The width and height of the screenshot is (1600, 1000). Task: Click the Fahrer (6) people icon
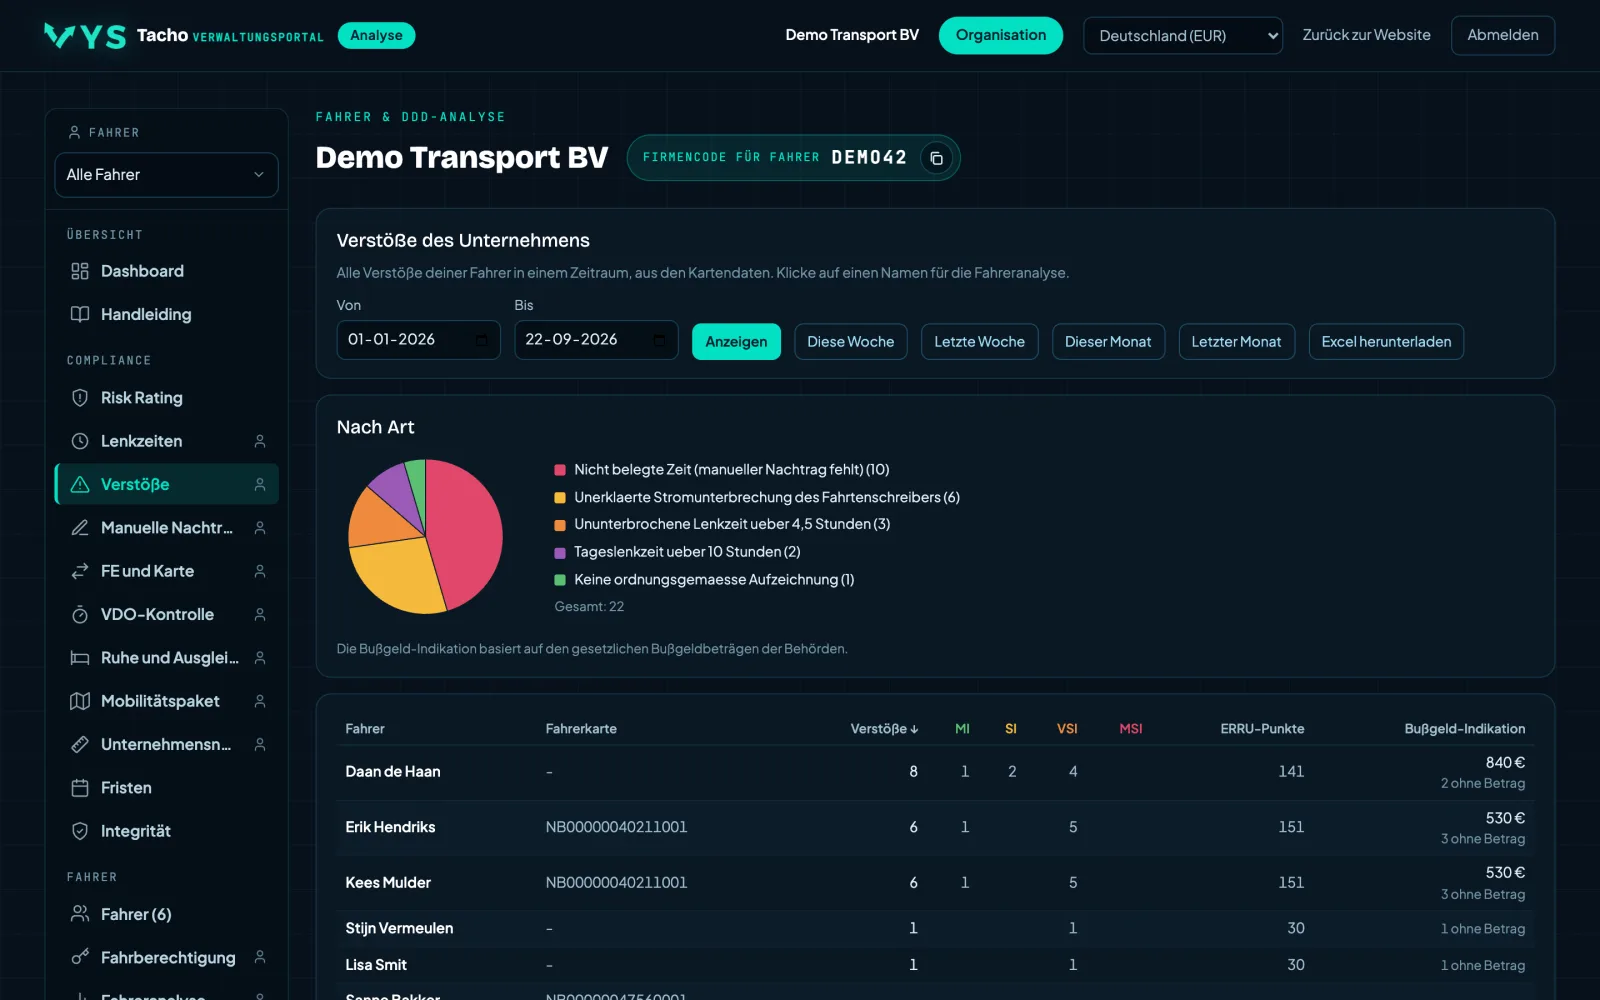[80, 914]
